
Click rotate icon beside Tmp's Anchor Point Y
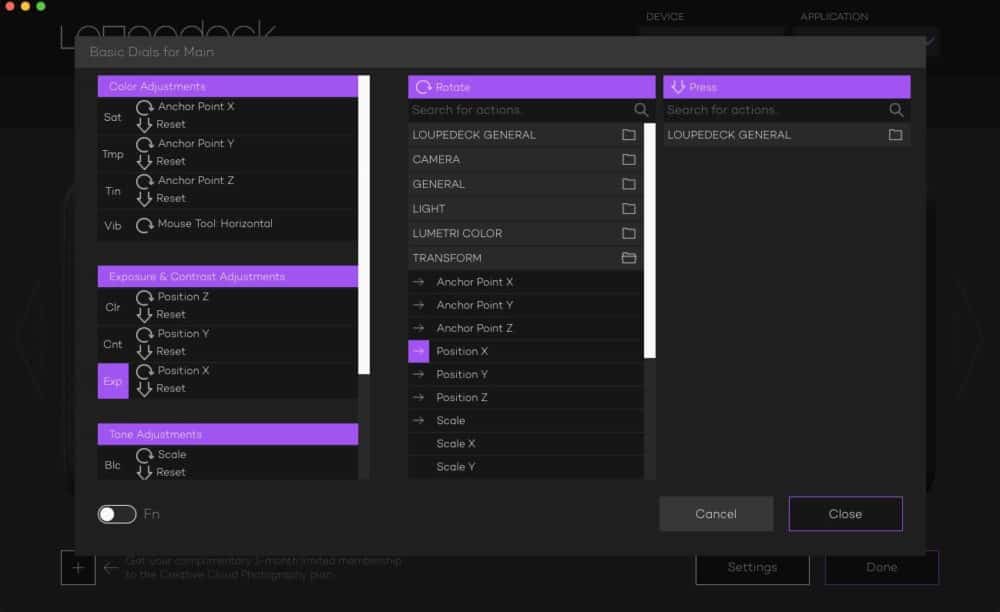(x=145, y=144)
